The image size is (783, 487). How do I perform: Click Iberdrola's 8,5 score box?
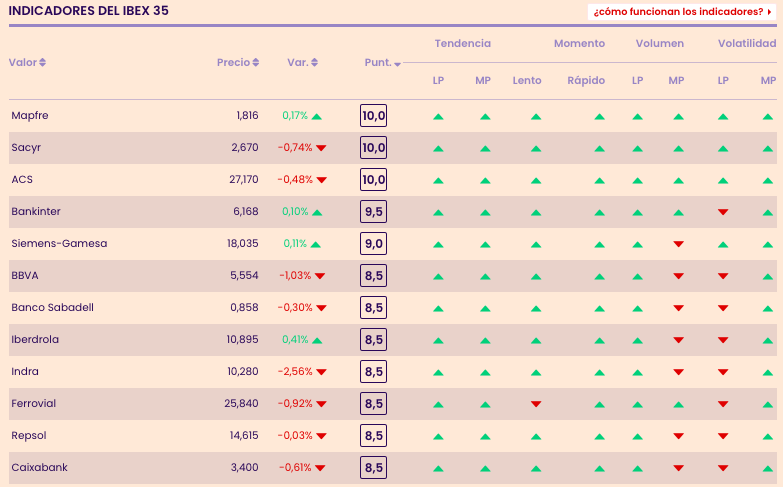tap(373, 340)
